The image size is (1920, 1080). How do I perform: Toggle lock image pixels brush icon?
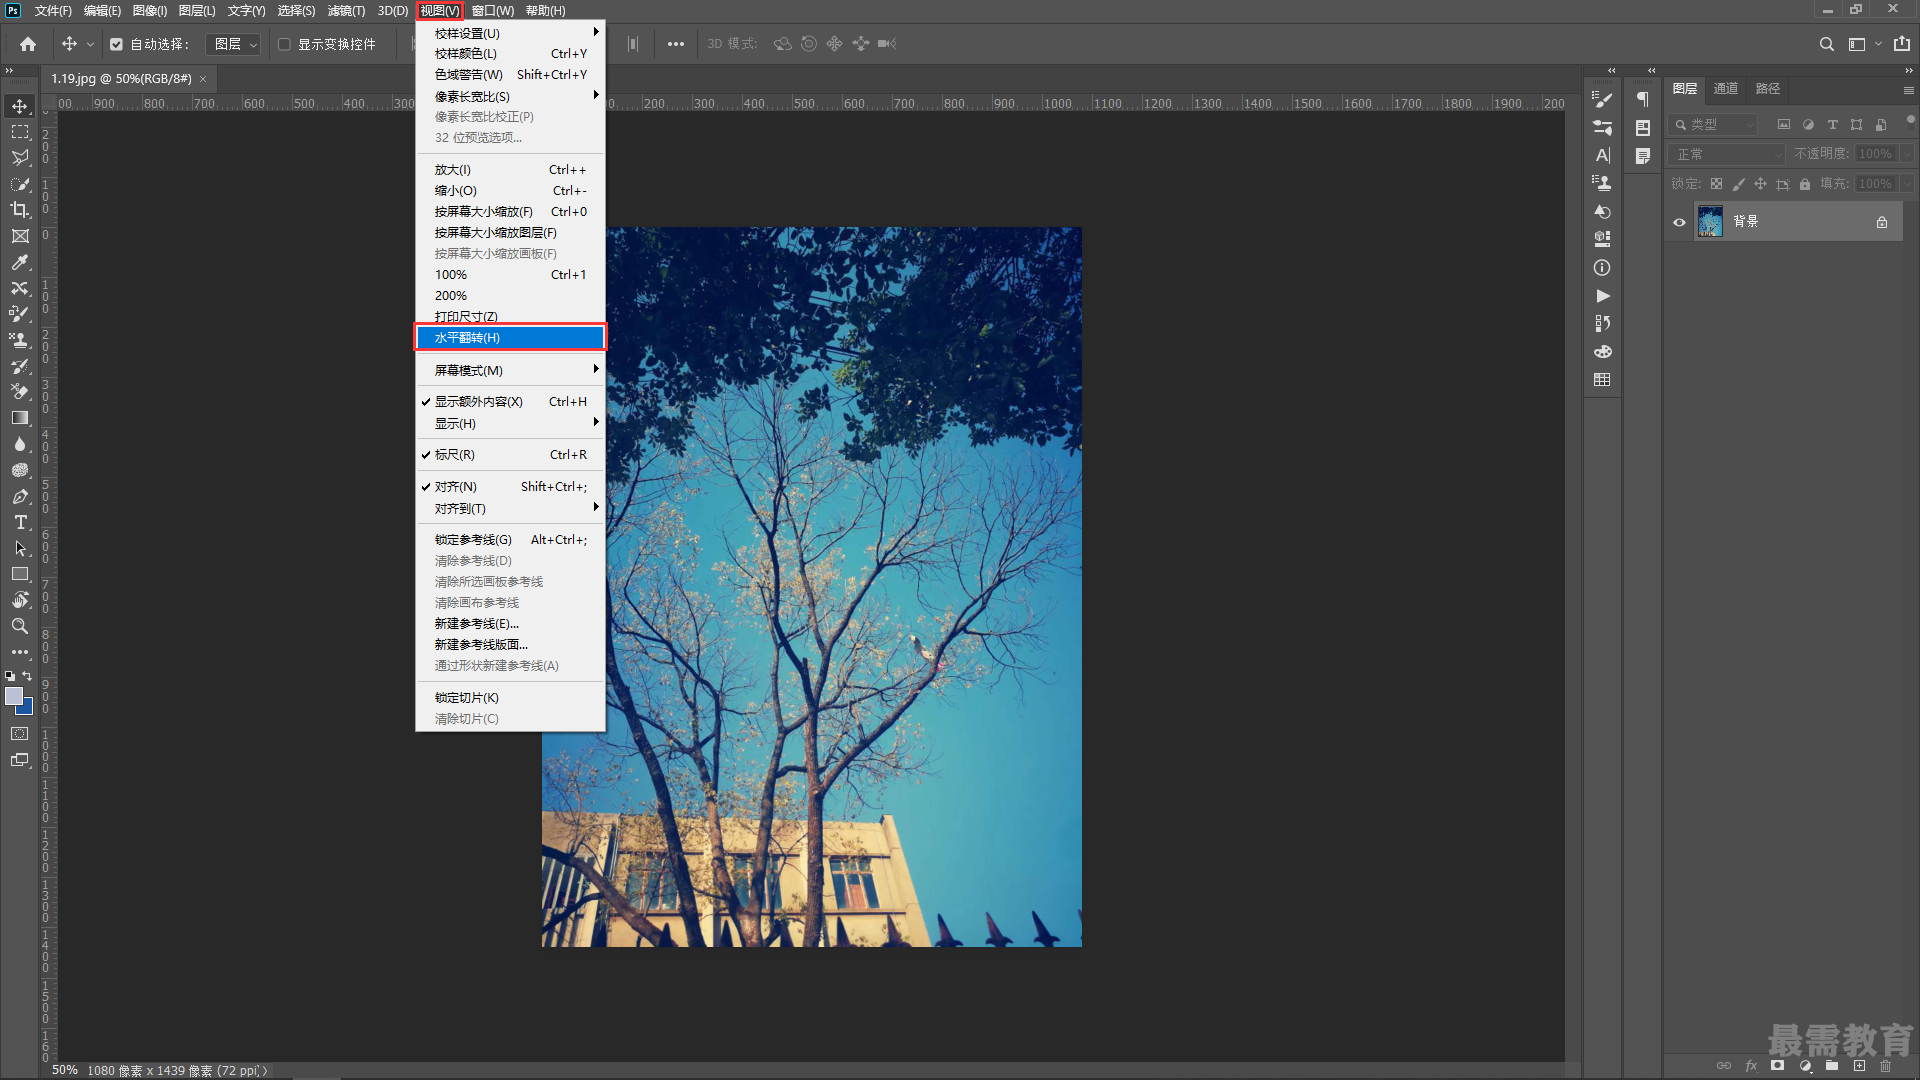[x=1738, y=184]
